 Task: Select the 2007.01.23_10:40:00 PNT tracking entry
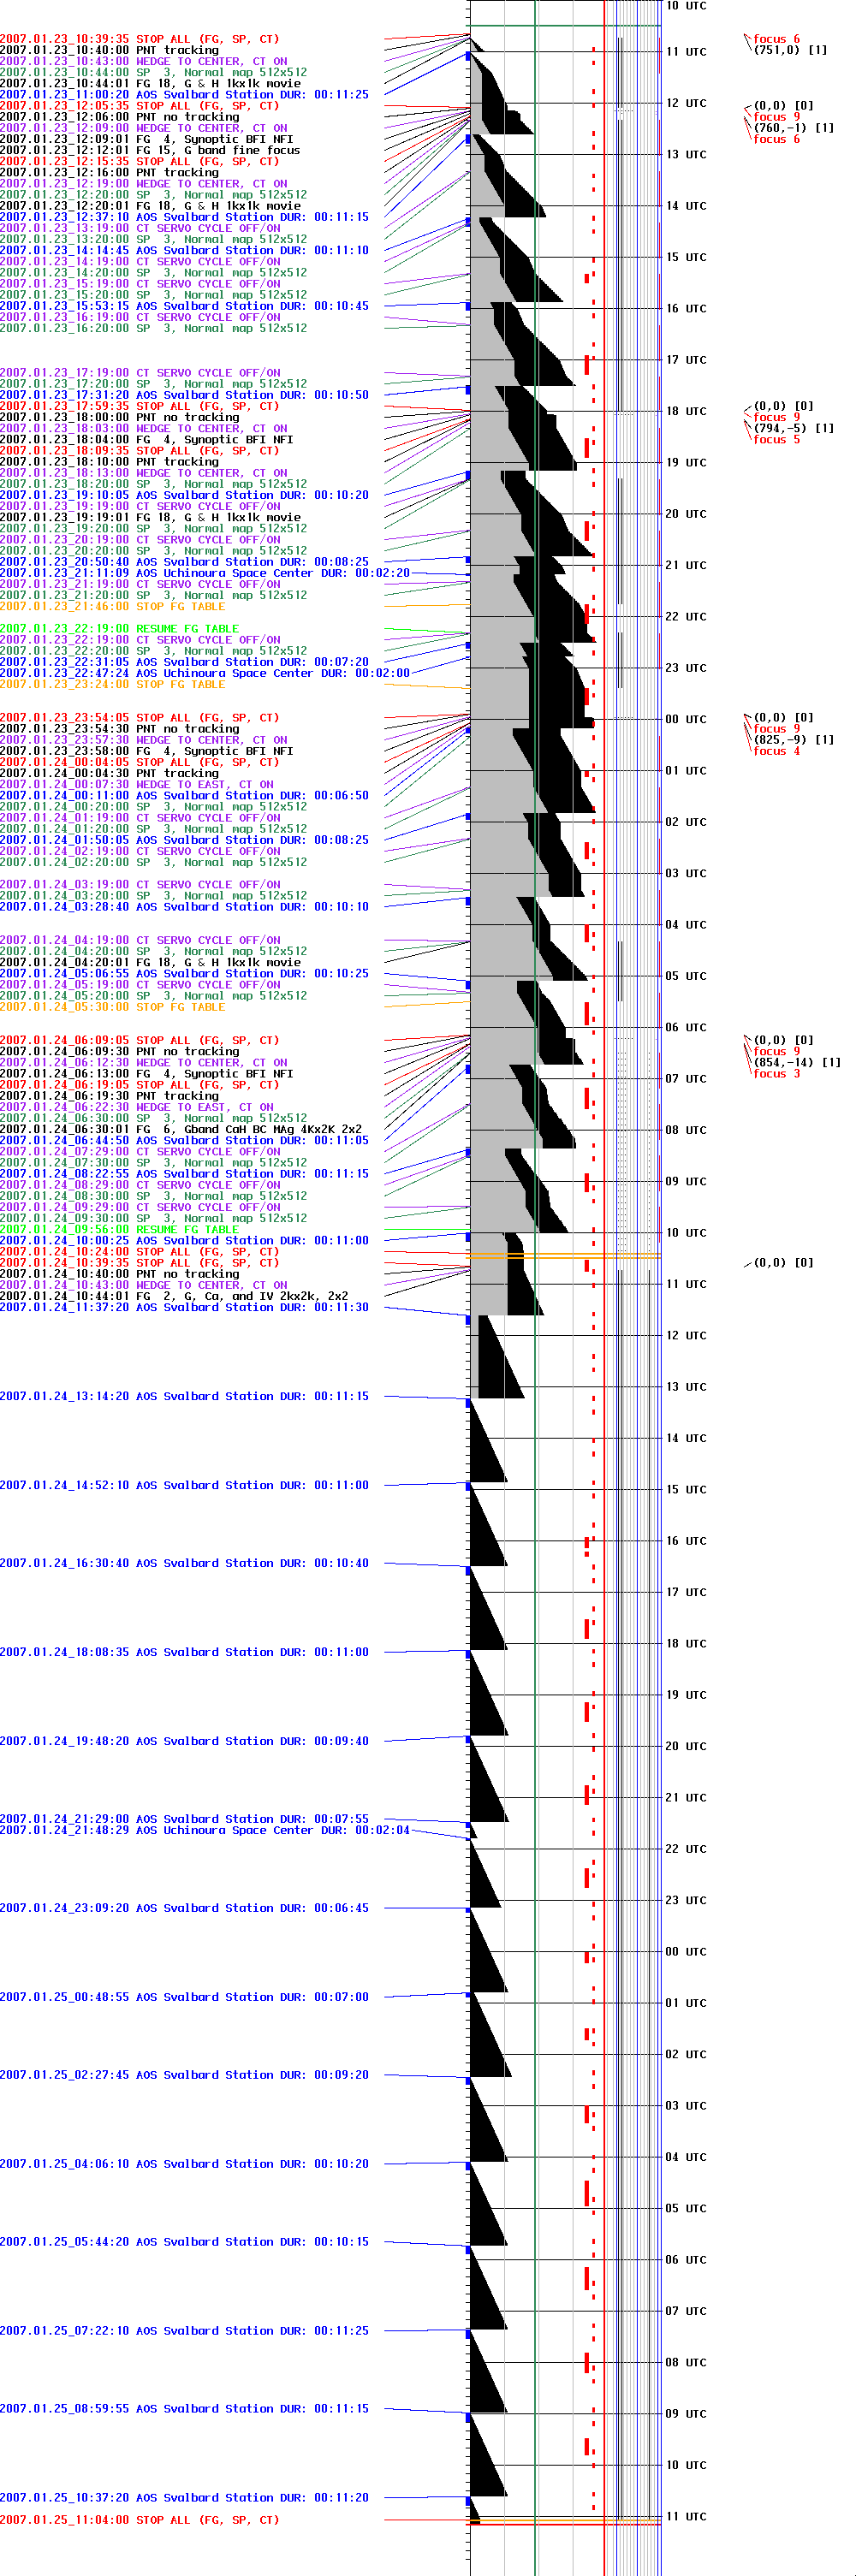pyautogui.click(x=109, y=50)
